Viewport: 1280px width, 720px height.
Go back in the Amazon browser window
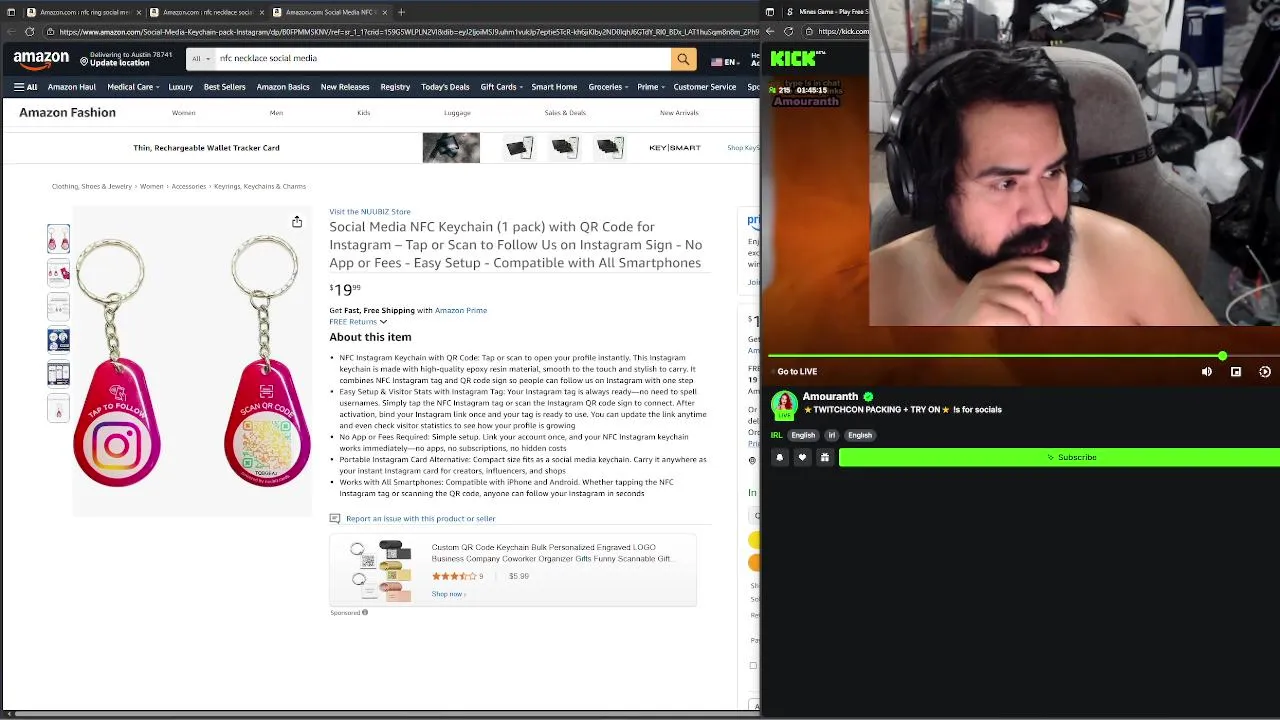pos(12,32)
